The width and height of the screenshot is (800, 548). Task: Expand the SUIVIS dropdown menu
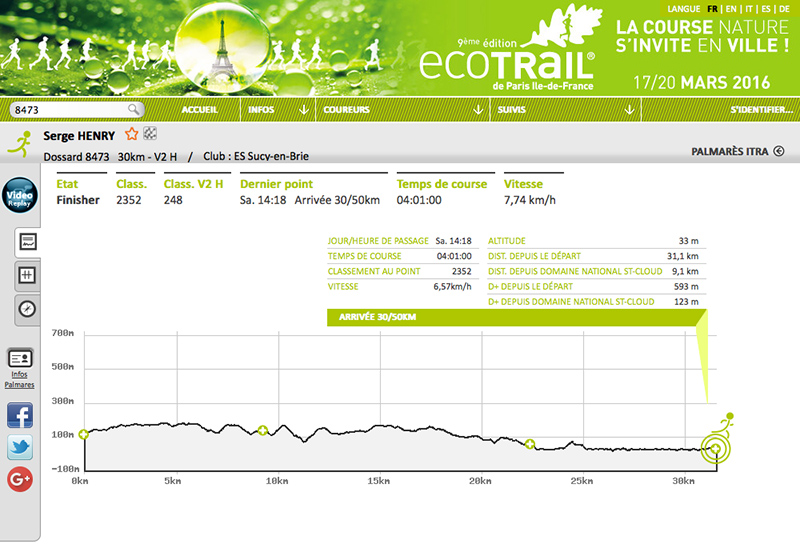(x=631, y=109)
